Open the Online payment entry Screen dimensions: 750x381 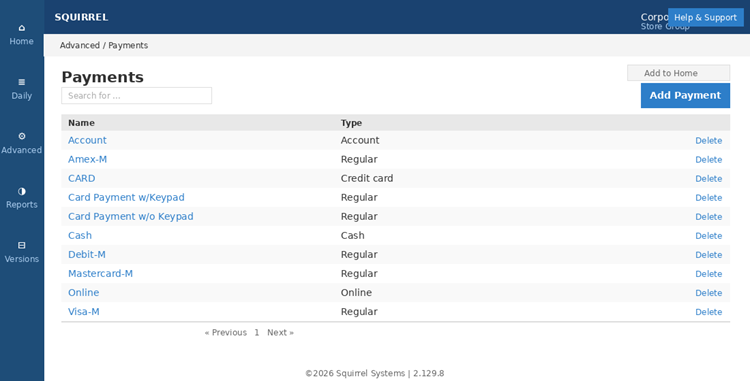(x=84, y=293)
